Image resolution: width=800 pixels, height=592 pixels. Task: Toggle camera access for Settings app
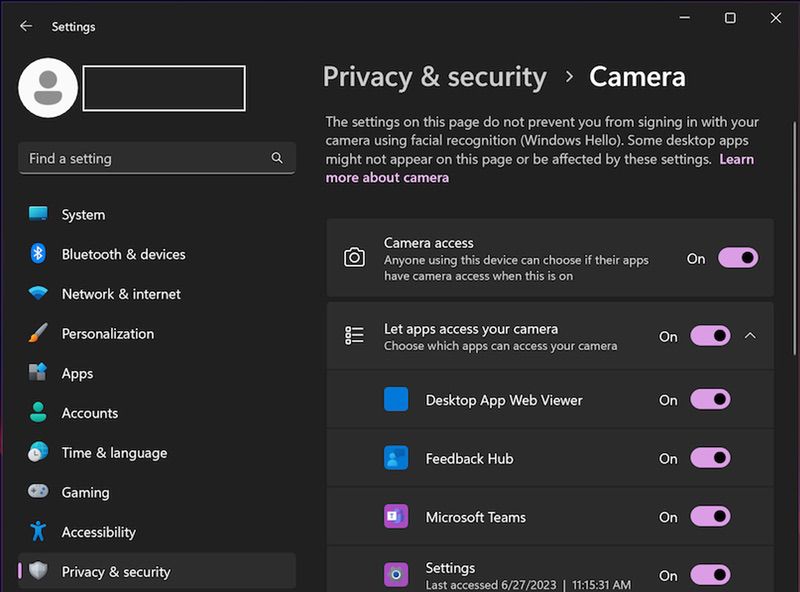click(710, 575)
